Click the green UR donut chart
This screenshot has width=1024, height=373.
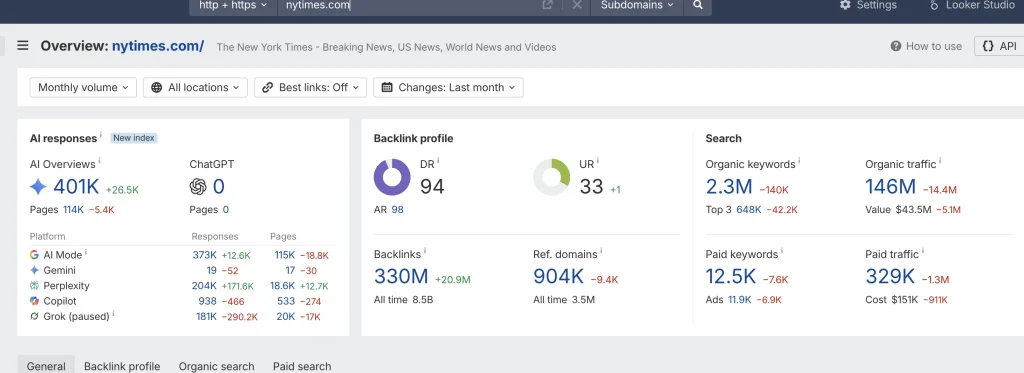552,177
